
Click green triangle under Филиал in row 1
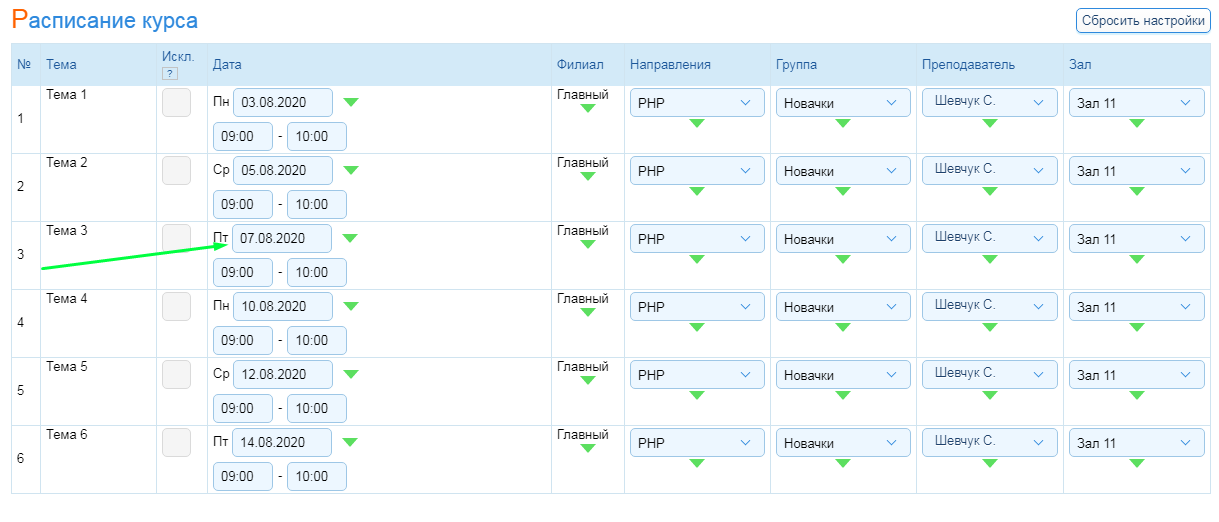(x=588, y=108)
